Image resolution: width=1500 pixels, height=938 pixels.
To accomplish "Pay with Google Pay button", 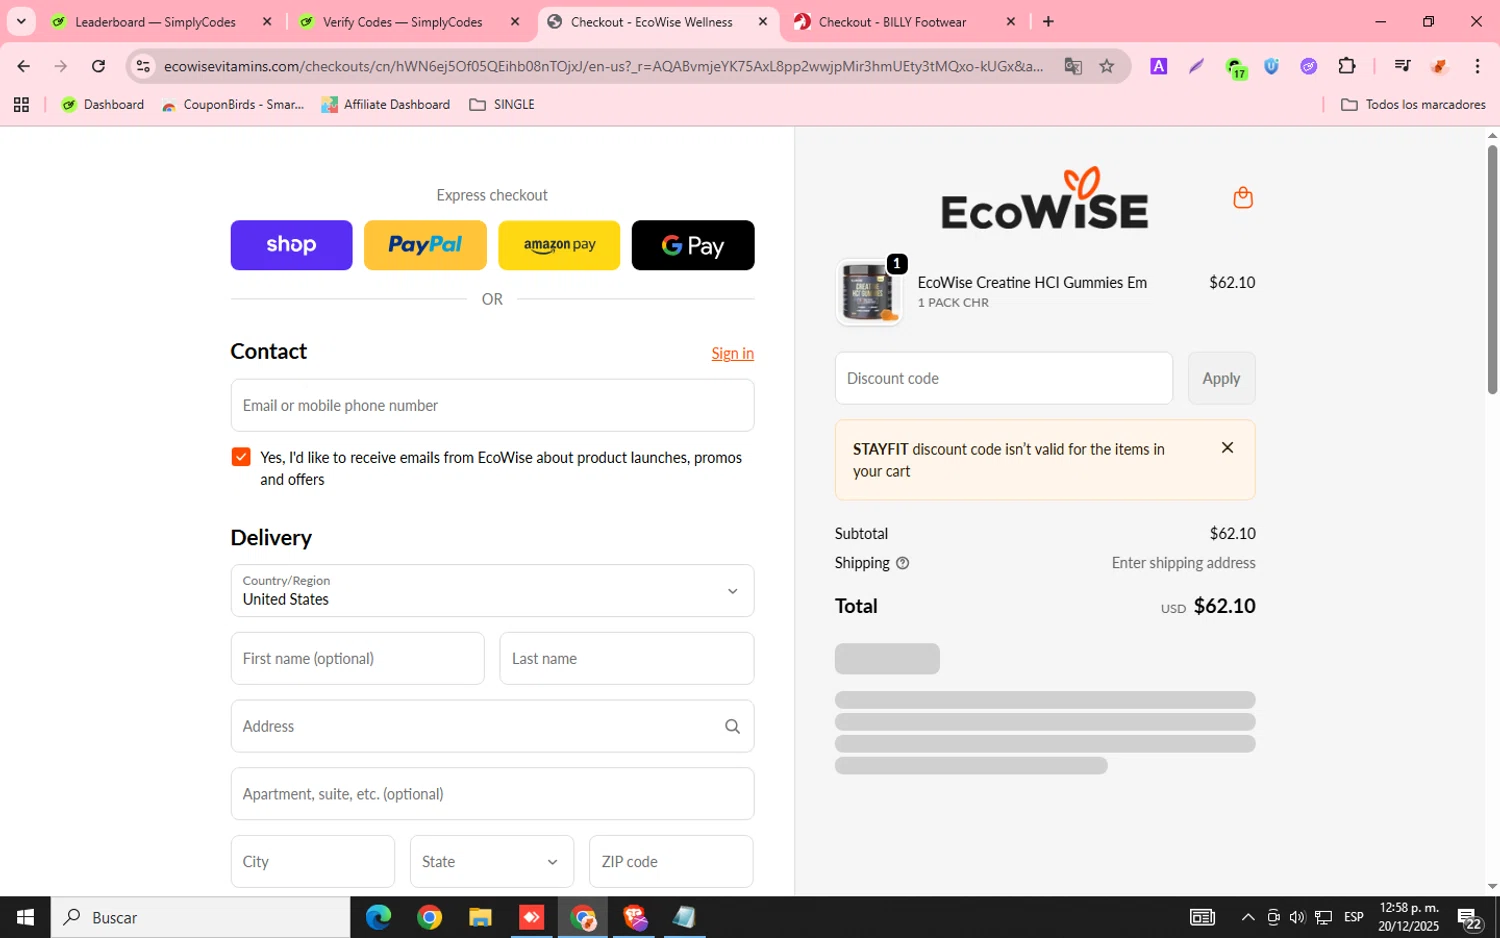I will click(693, 245).
